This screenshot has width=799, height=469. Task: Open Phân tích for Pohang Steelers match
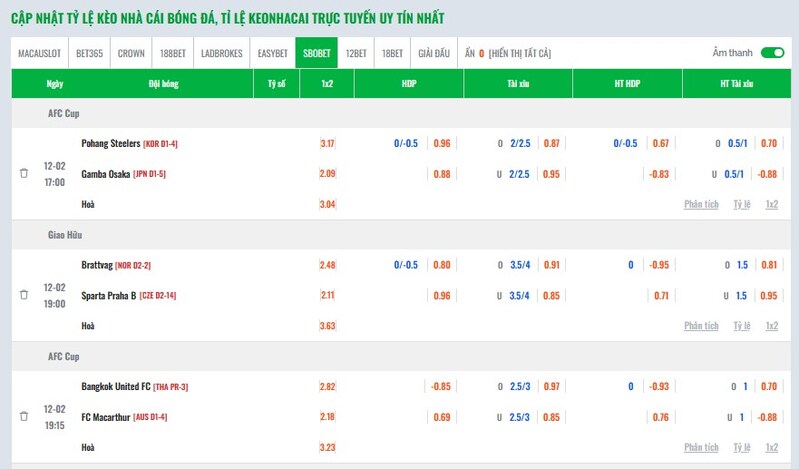click(x=701, y=204)
